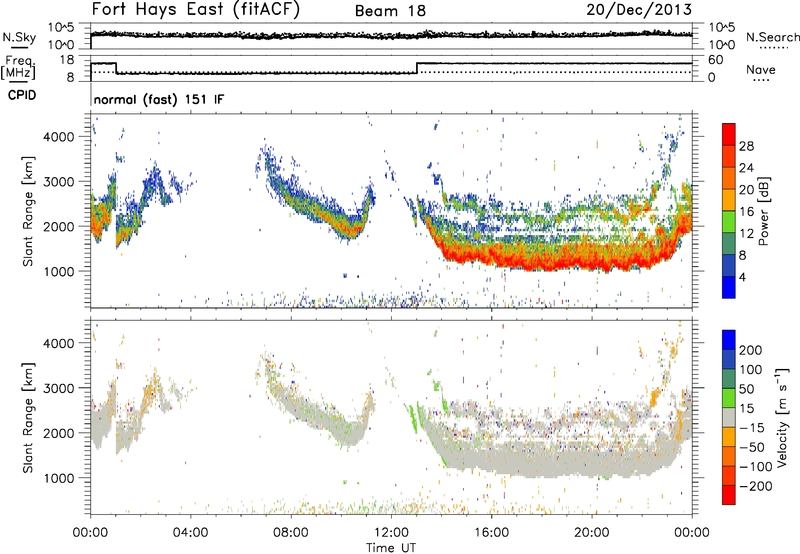Click the gray -15 to 15 velocity segment

pos(729,417)
